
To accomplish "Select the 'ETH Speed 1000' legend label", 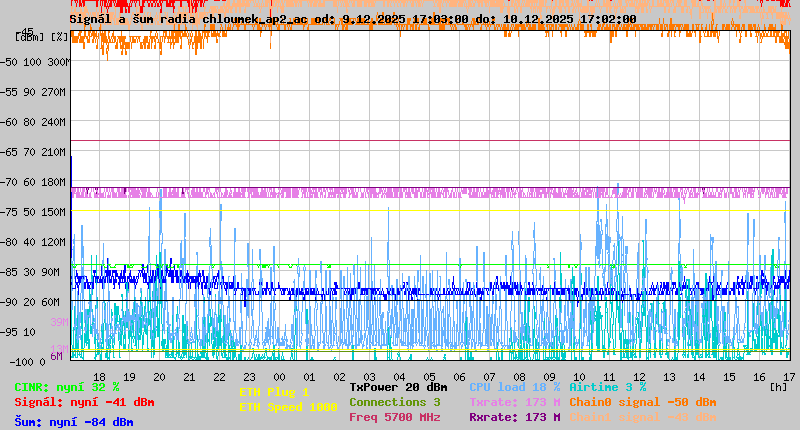I will tap(288, 407).
